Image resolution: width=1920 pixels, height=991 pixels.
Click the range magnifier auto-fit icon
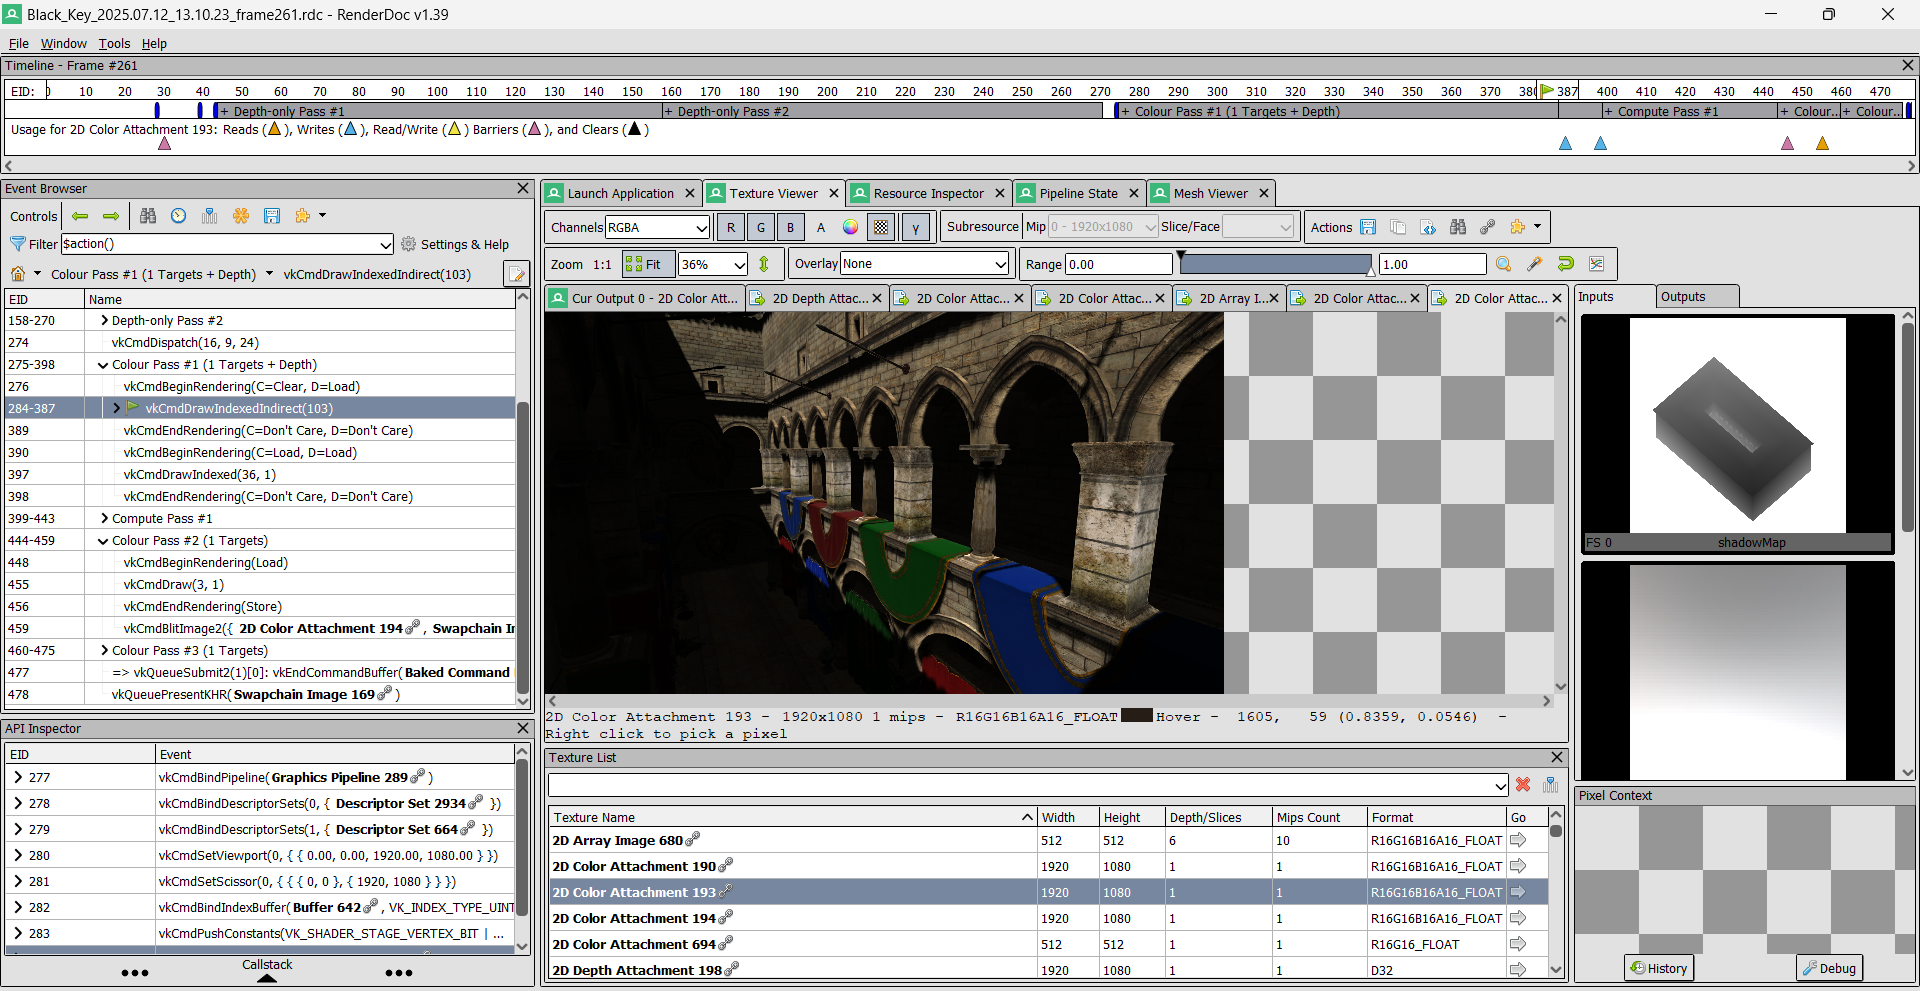tap(1503, 264)
